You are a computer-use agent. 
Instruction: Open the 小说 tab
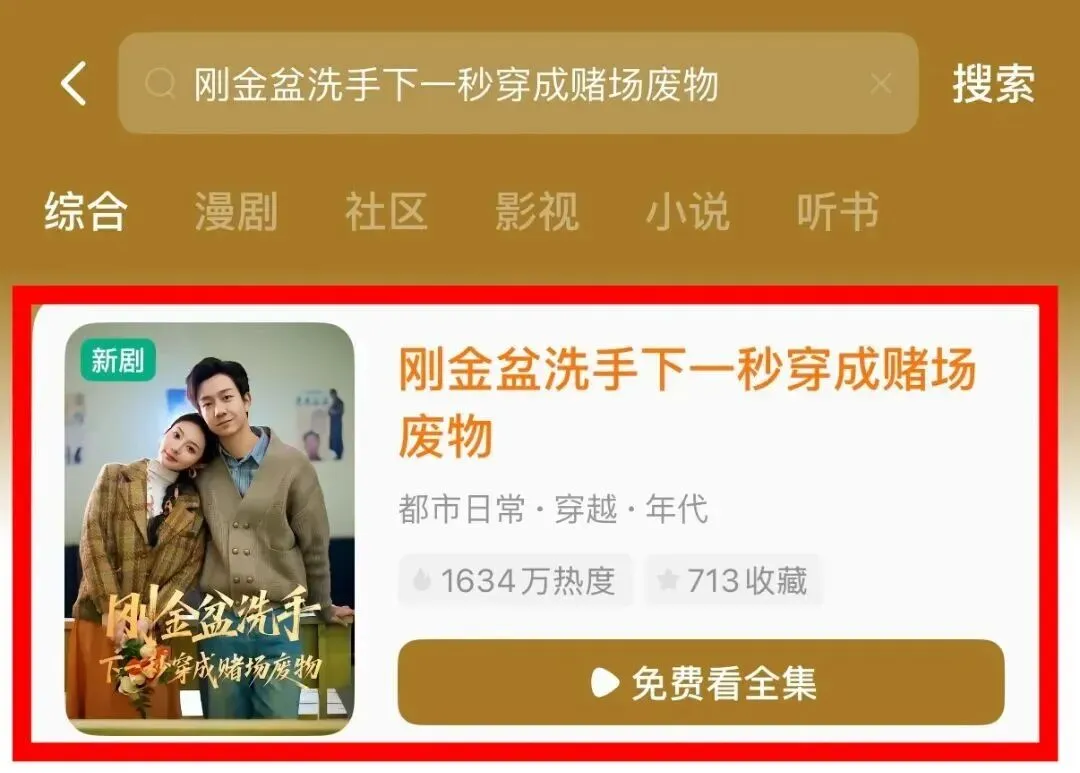(687, 211)
